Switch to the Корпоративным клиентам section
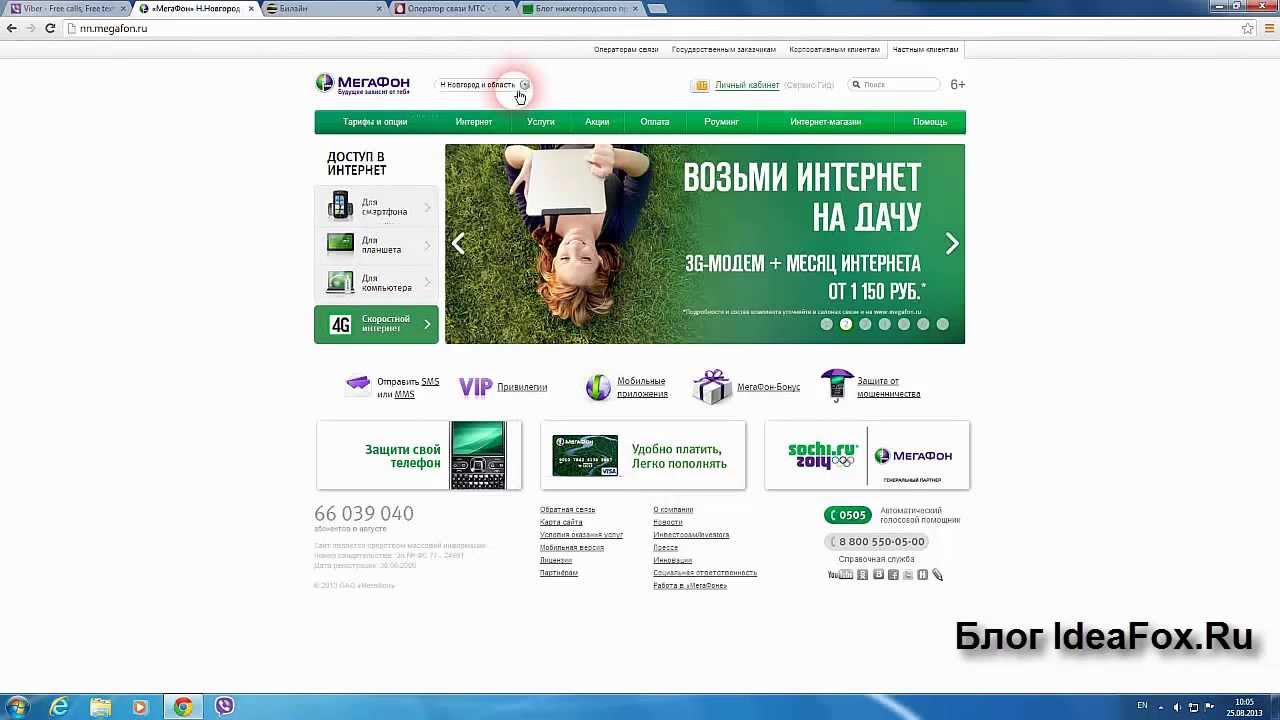Screen dimensions: 1280x720 [834, 49]
